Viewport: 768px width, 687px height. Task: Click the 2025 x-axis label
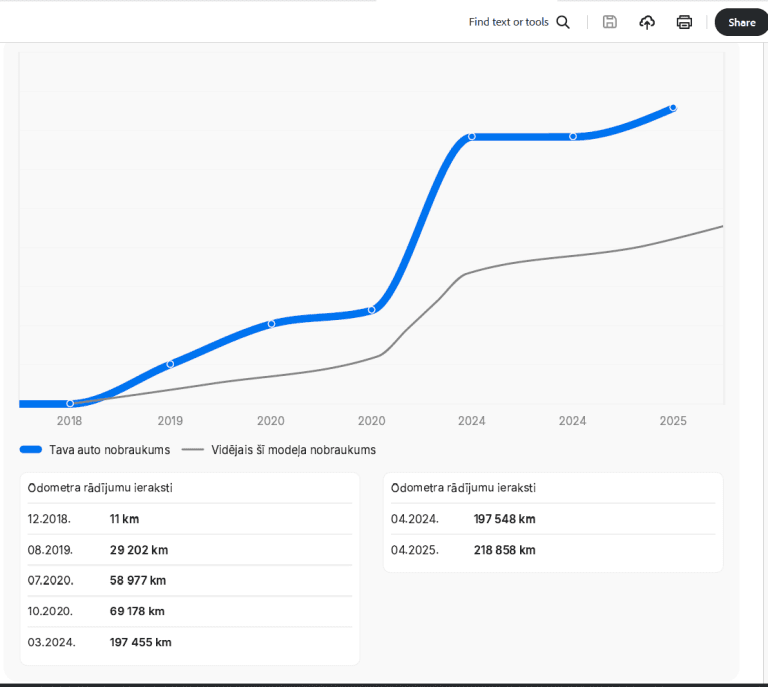673,421
